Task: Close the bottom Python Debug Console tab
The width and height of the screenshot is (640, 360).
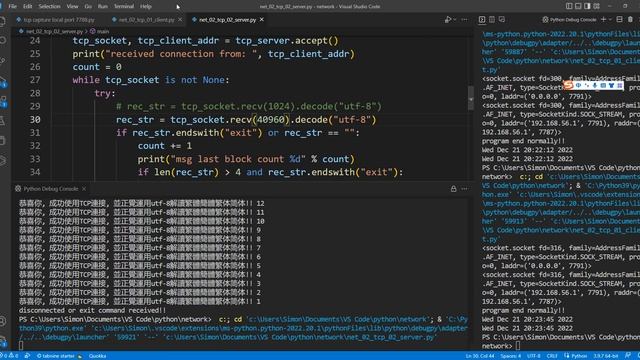Action: click(x=84, y=189)
